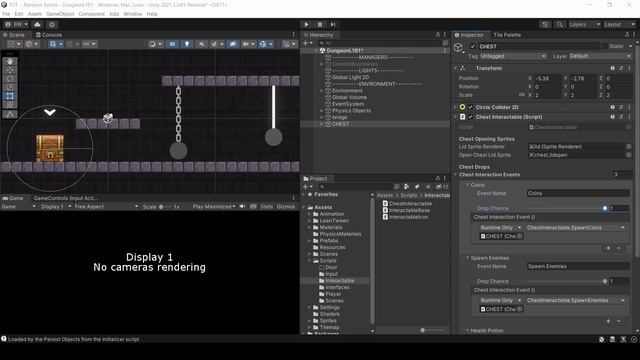
Task: Open the Layer Default dropdown
Action: 600,56
